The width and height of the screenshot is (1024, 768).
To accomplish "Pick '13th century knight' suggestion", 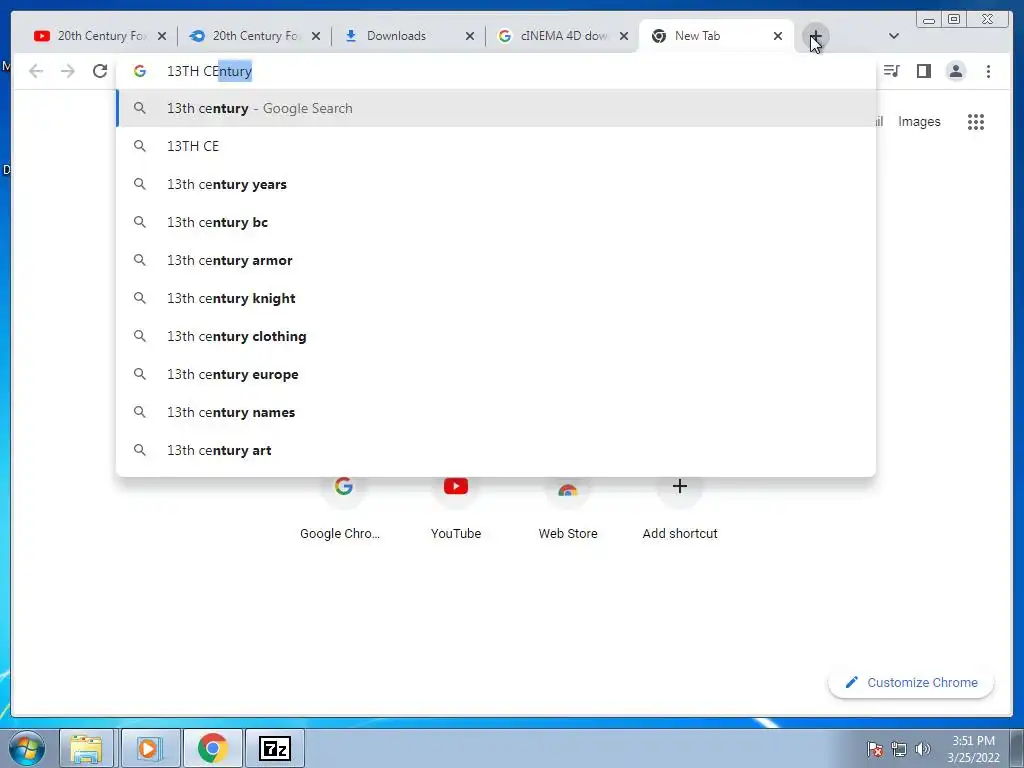I will [496, 298].
